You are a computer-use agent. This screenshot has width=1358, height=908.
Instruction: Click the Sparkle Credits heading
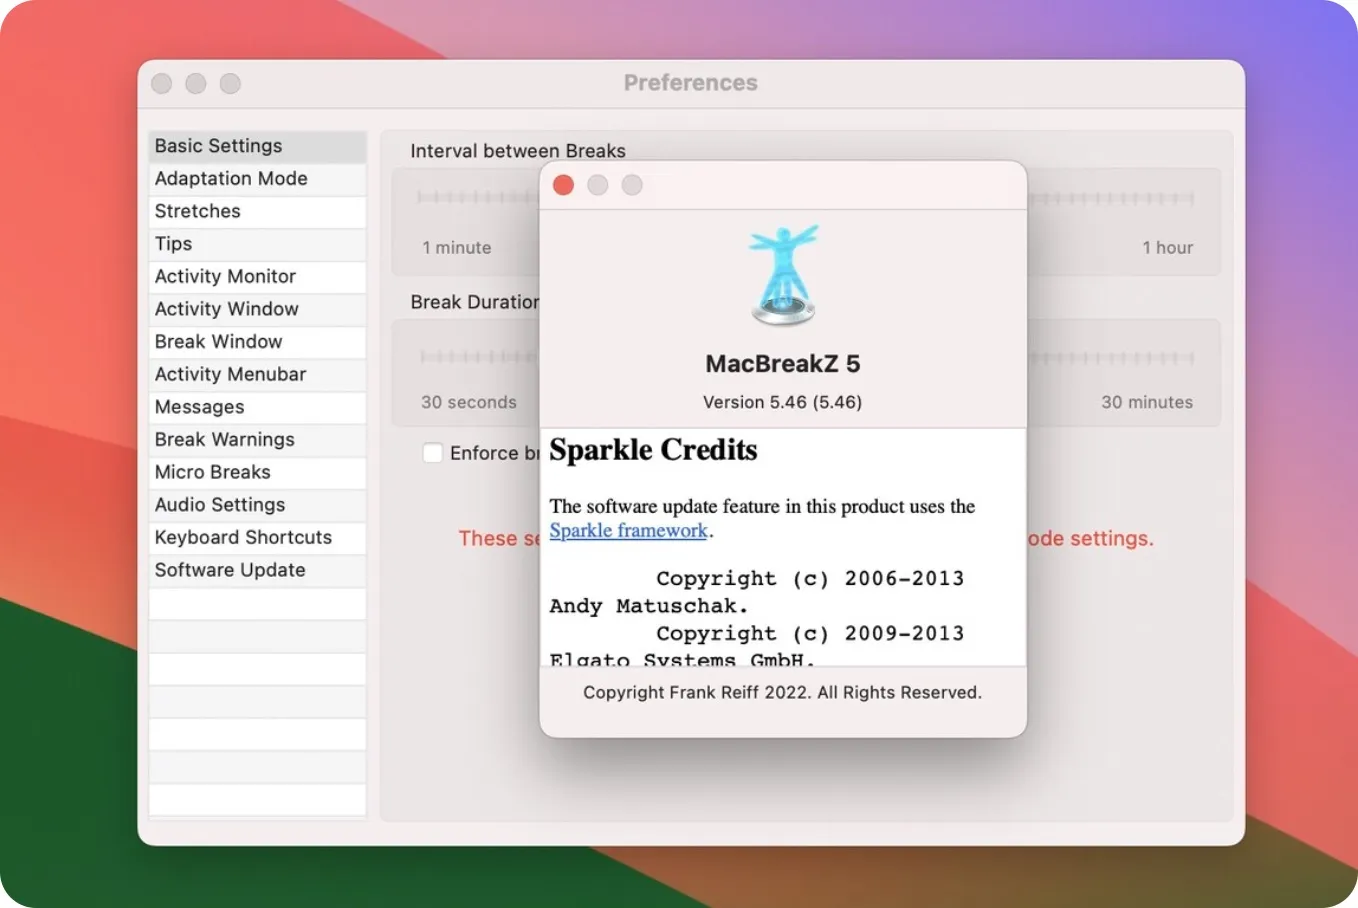pyautogui.click(x=653, y=450)
